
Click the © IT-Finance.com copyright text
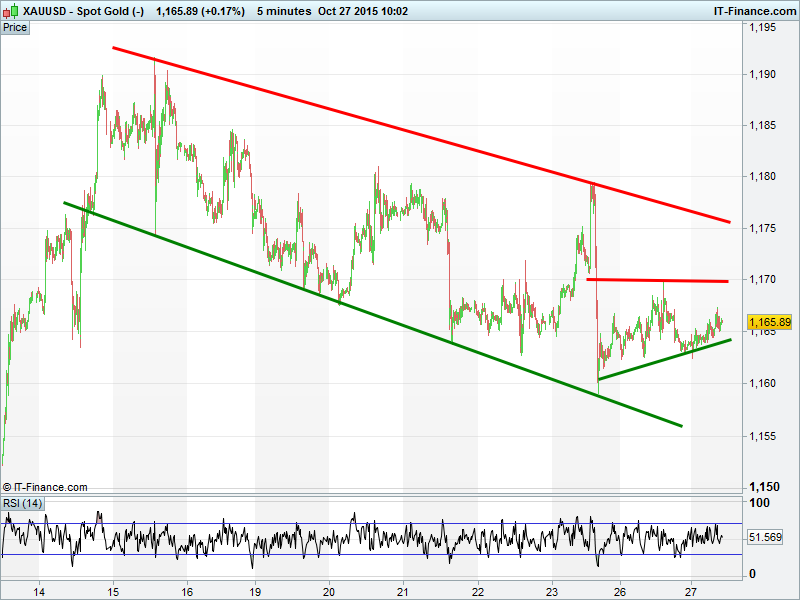pyautogui.click(x=45, y=487)
